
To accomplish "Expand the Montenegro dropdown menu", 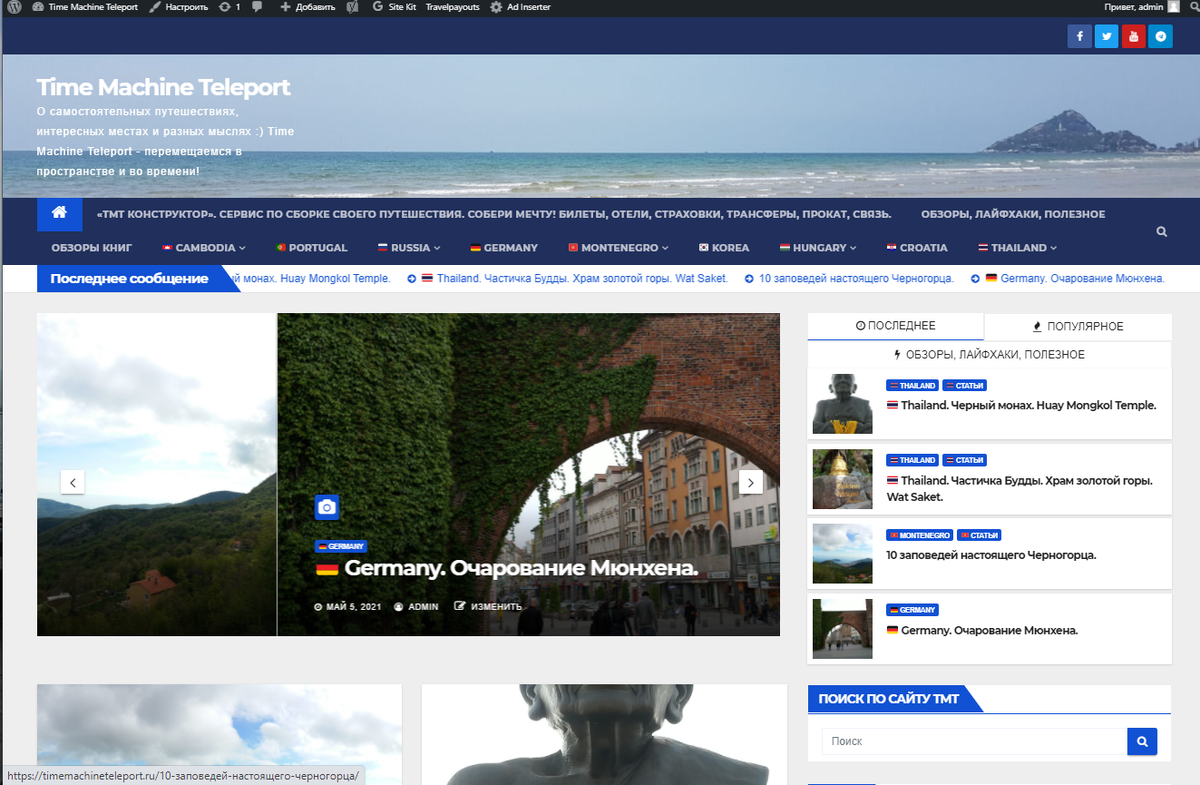I will (618, 247).
